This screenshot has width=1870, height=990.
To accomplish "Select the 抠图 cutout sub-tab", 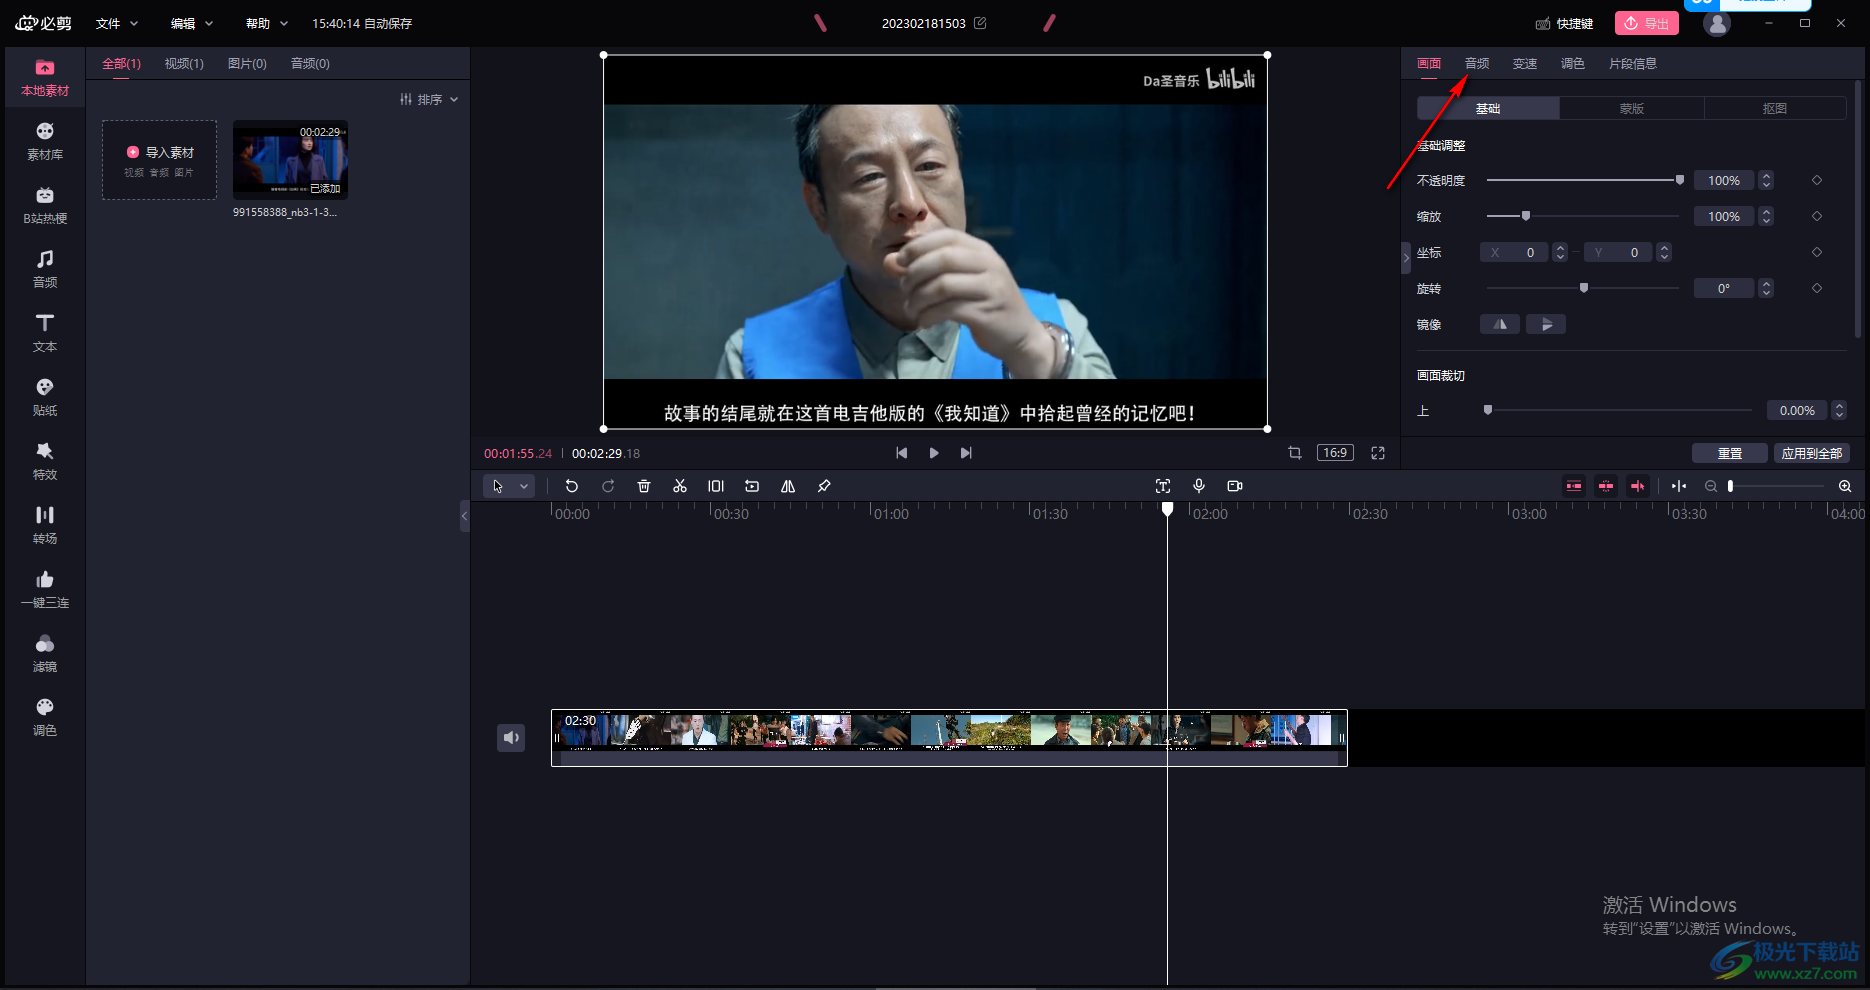I will (x=1775, y=108).
